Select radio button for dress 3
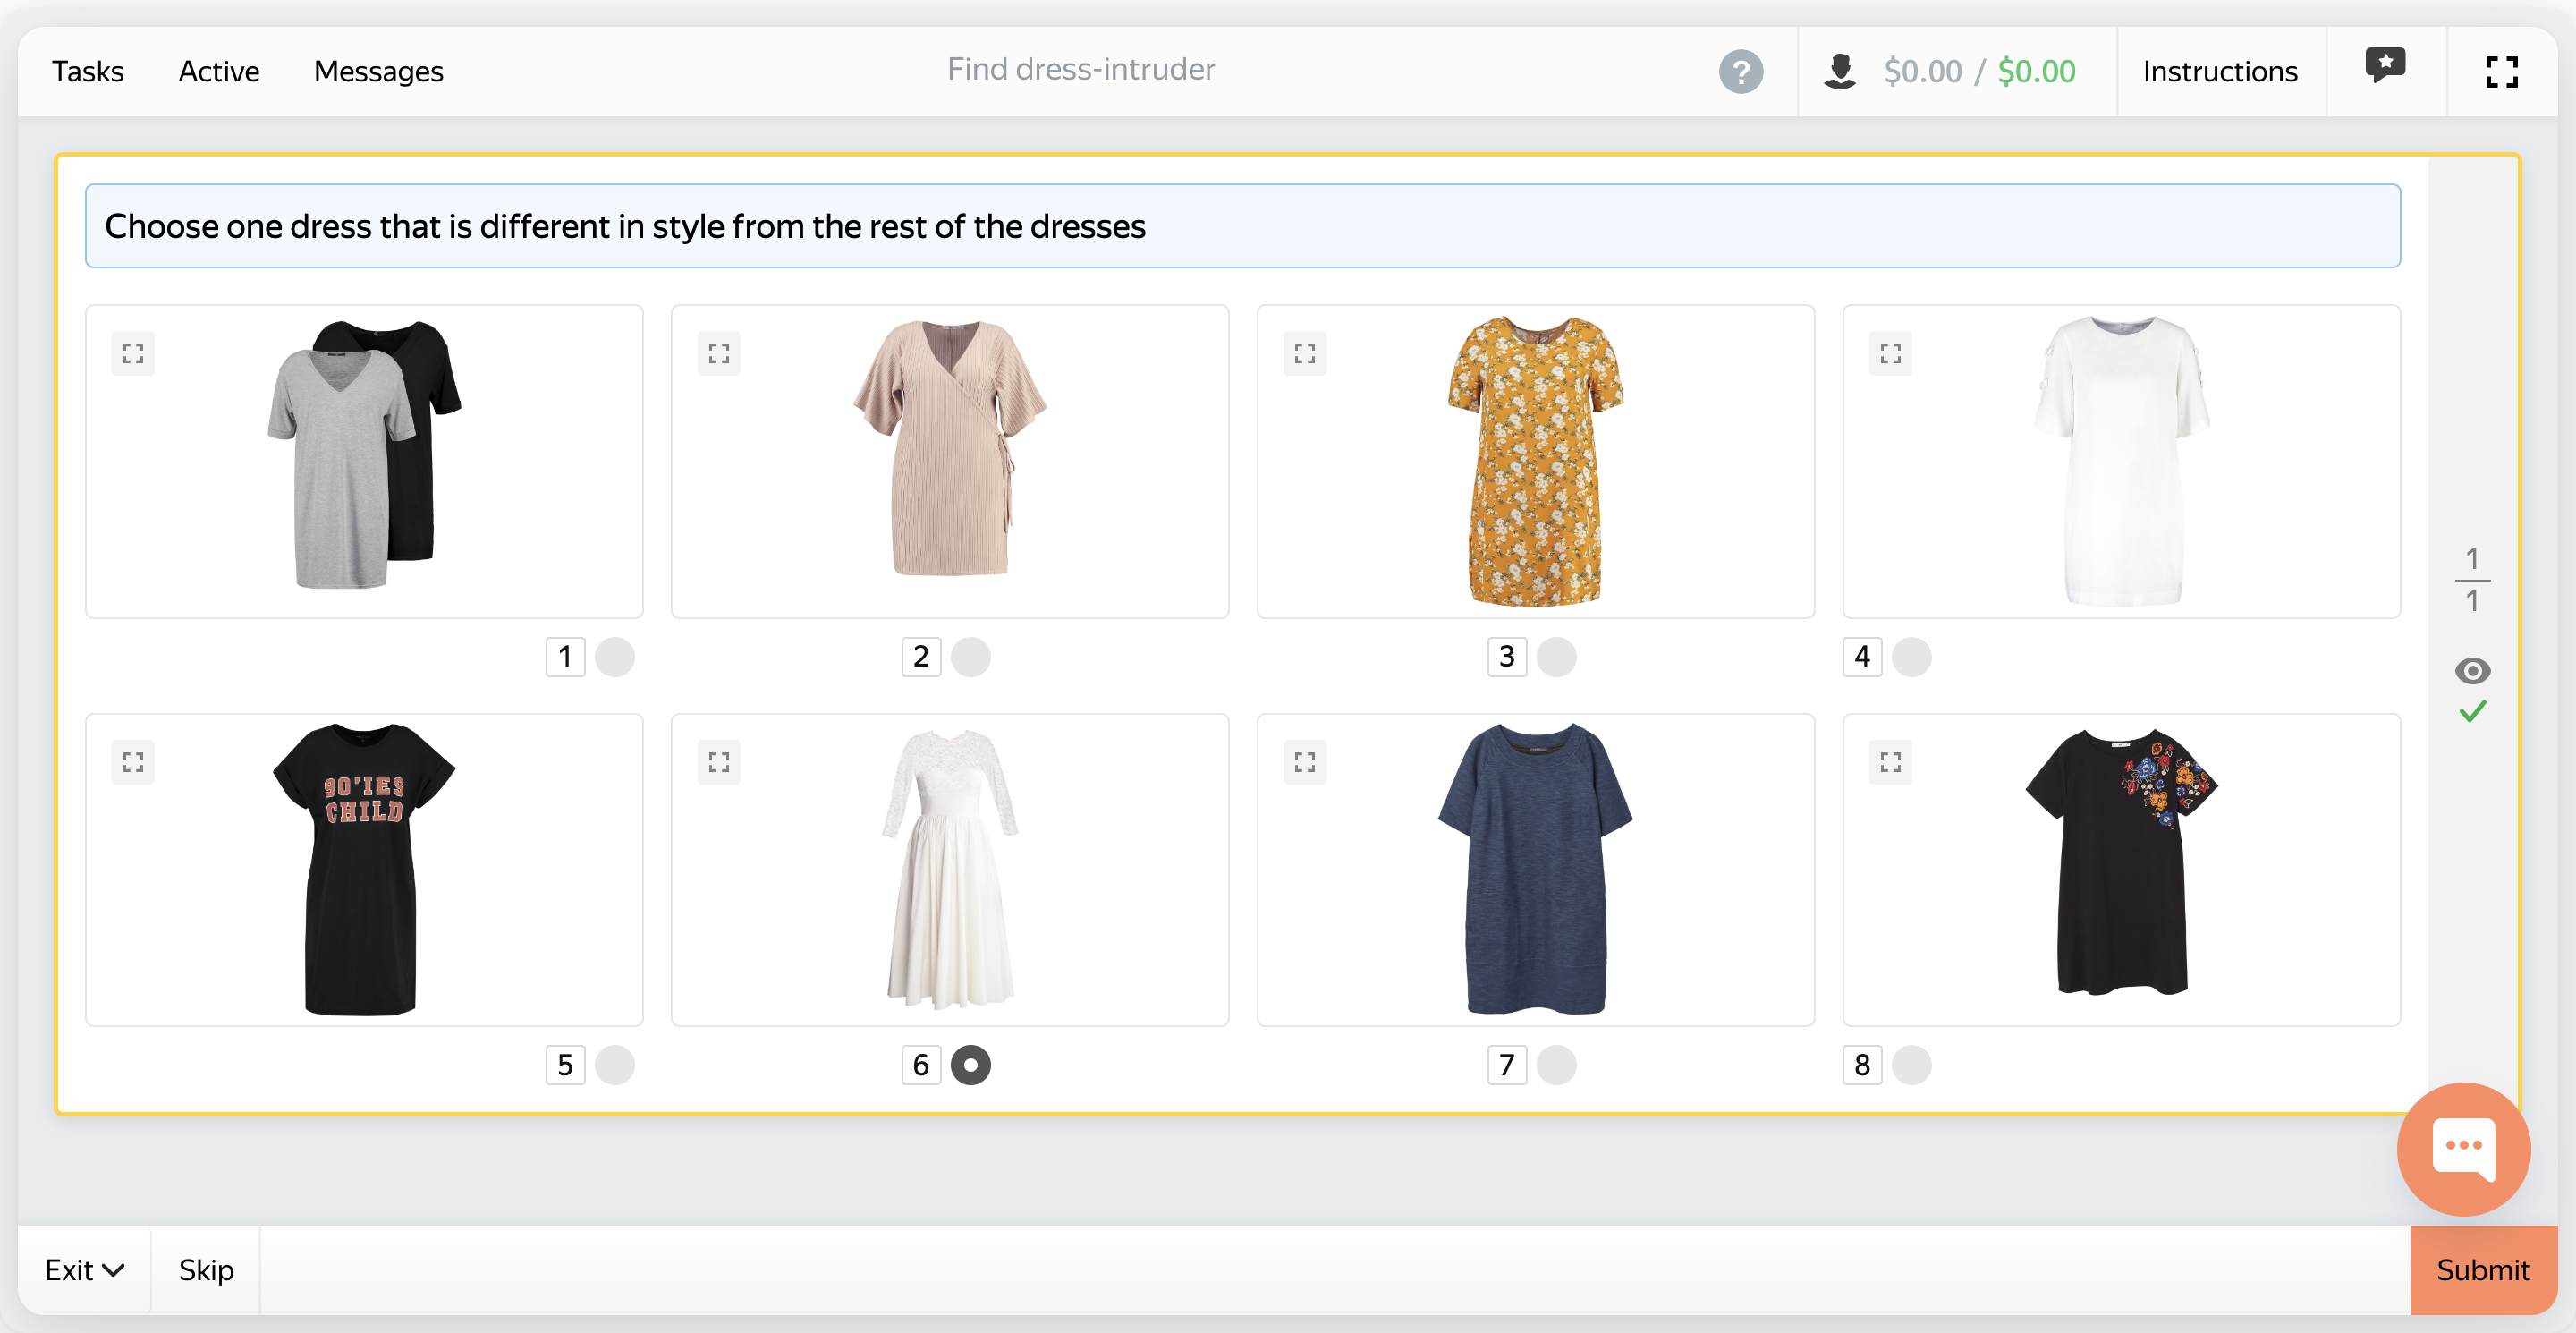 click(1556, 657)
